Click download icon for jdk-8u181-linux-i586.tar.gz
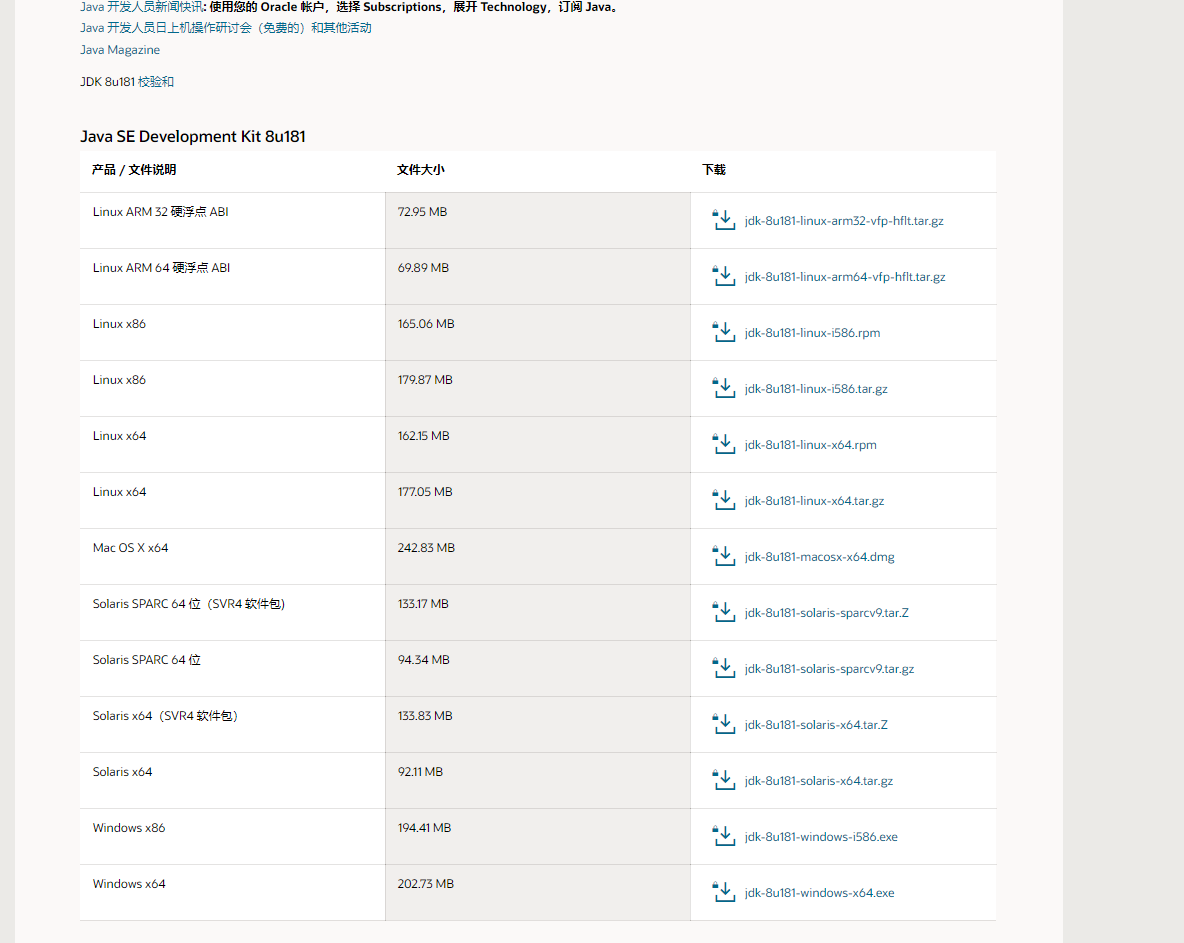 [x=723, y=388]
